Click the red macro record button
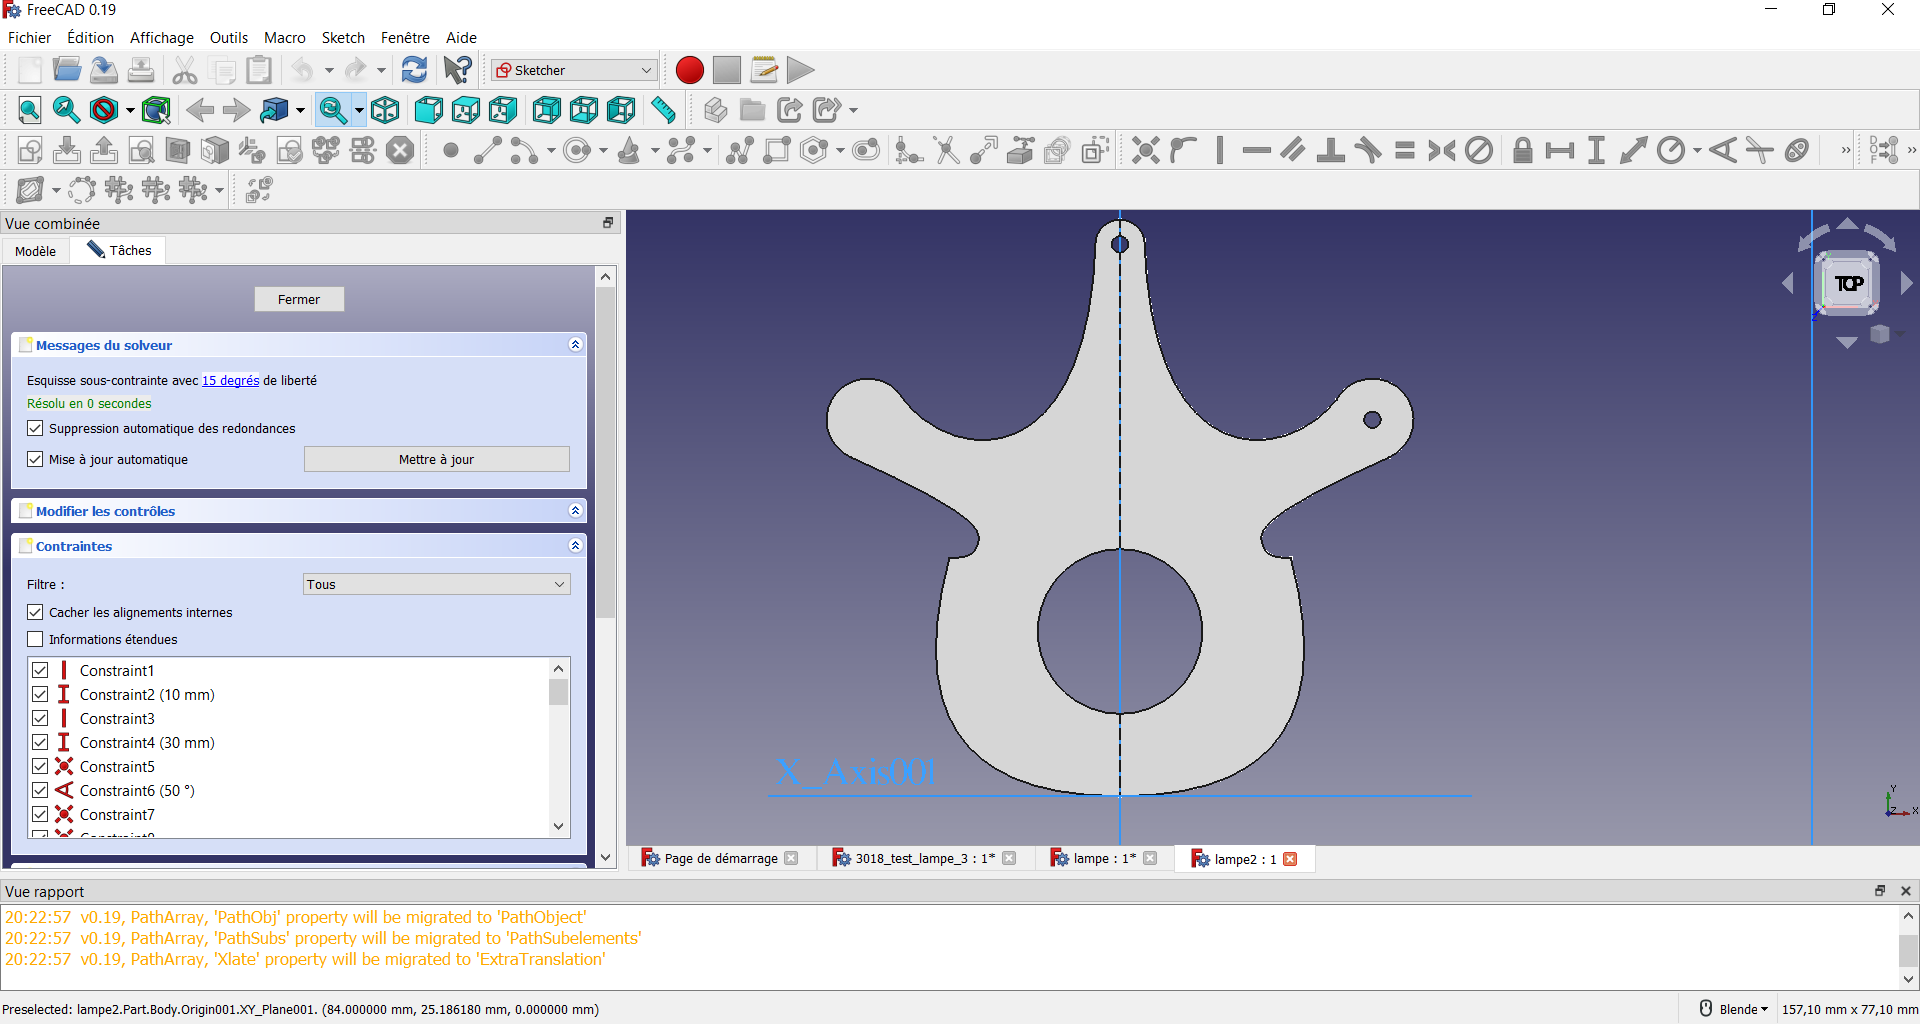This screenshot has width=1920, height=1024. 689,70
